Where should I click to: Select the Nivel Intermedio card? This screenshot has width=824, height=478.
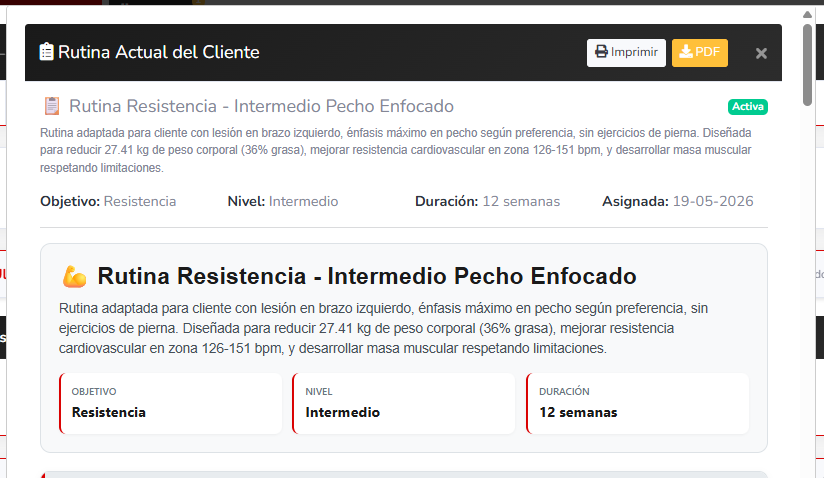coord(404,403)
